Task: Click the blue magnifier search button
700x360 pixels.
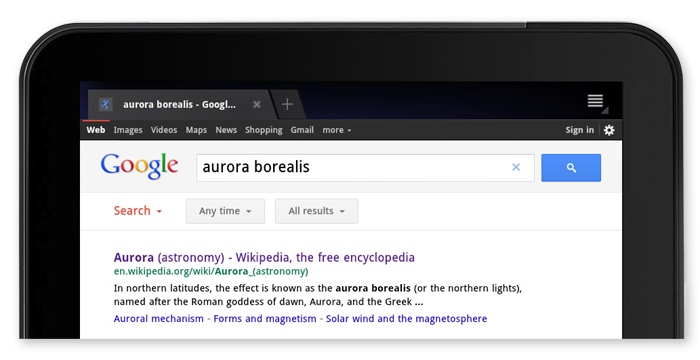Action: tap(571, 168)
